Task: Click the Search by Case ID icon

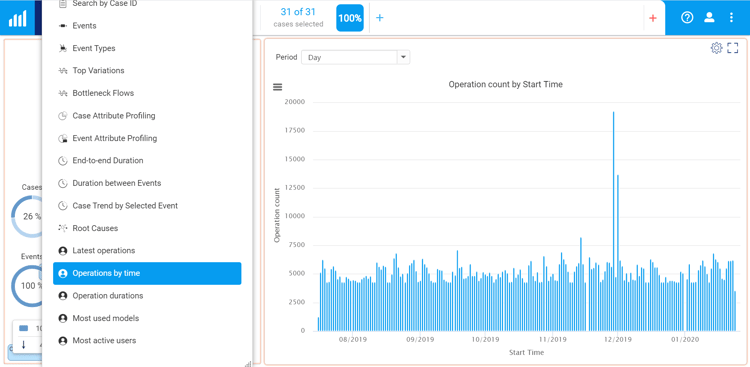Action: [x=62, y=4]
